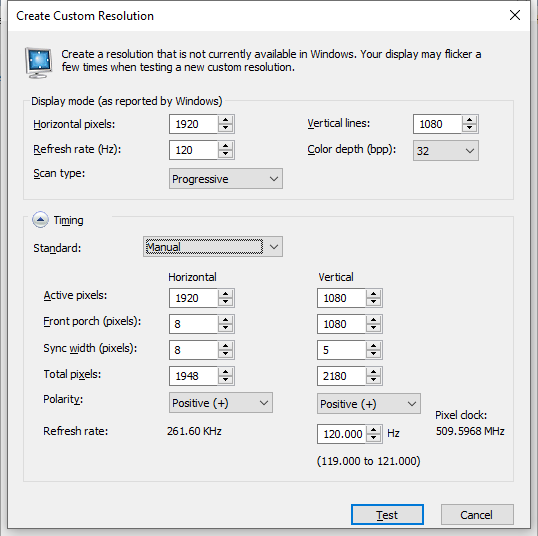Increase vertical Total pixels value
This screenshot has height=536, width=538.
point(373,372)
